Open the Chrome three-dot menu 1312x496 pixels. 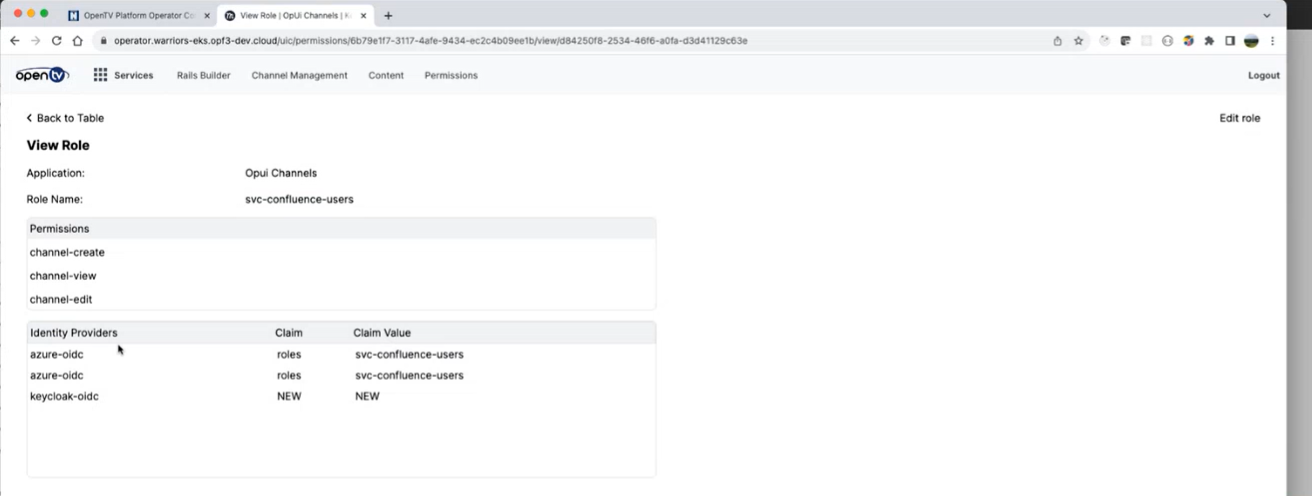coord(1272,41)
